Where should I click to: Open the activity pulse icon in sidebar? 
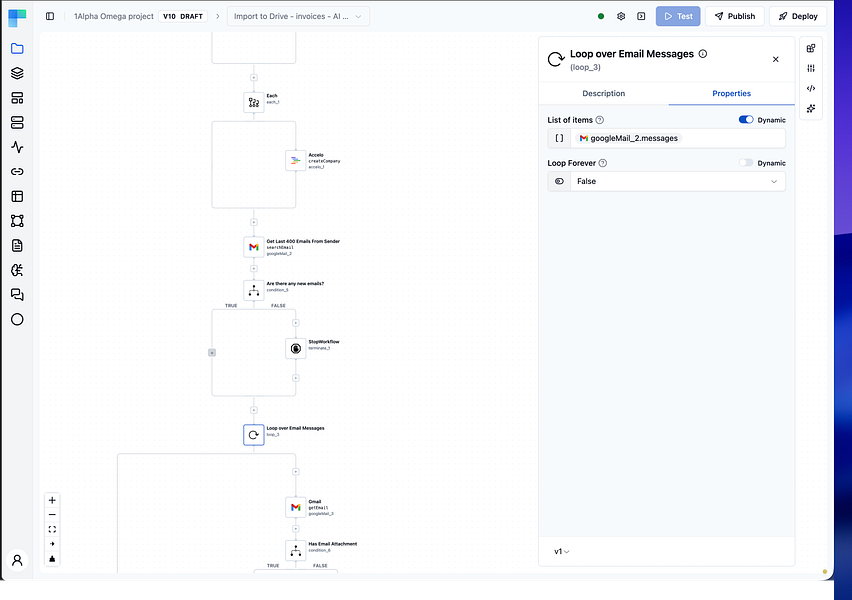[x=17, y=147]
